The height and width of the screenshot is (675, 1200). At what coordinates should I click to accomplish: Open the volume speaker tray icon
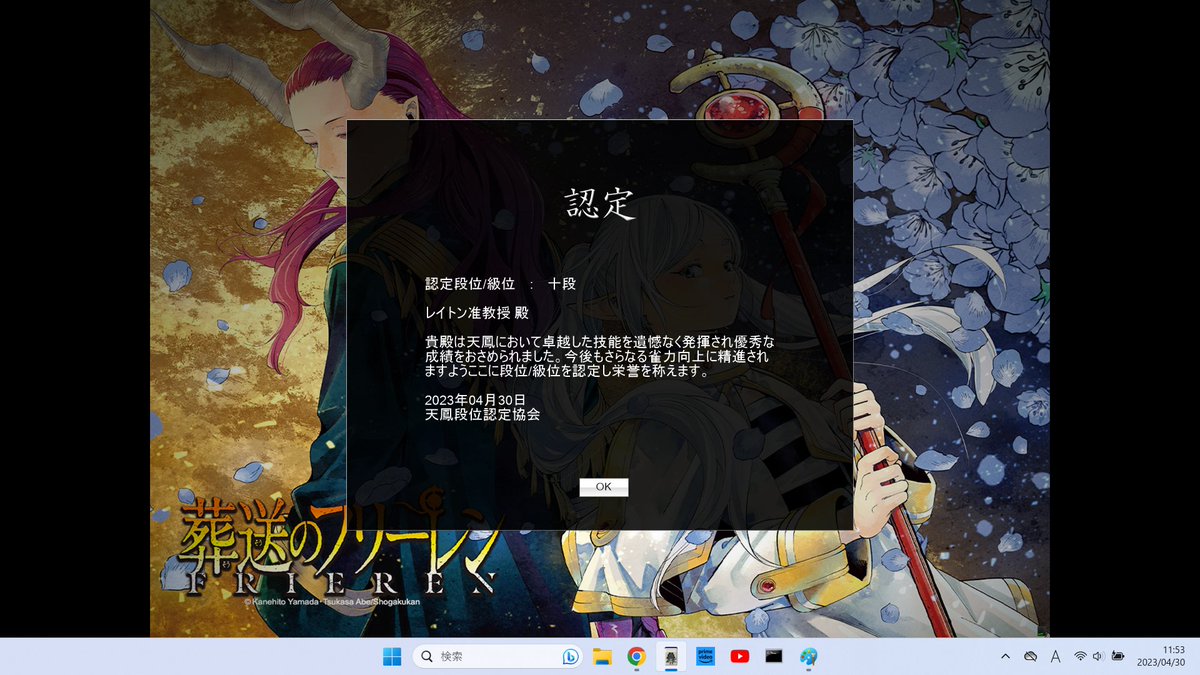[x=1098, y=656]
